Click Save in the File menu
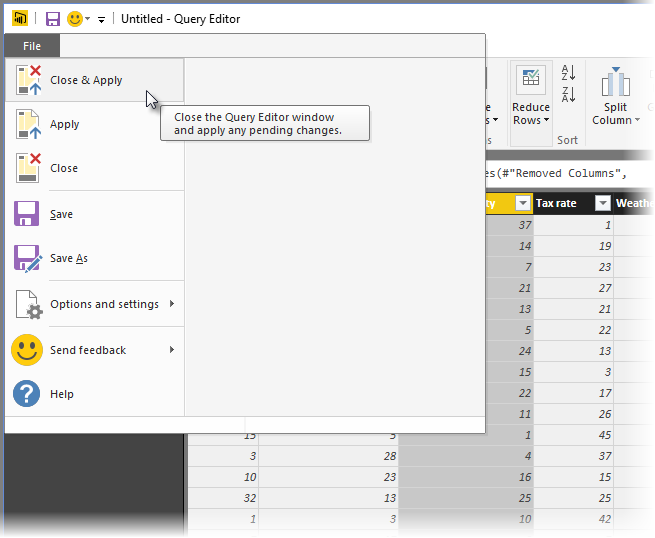 62,214
